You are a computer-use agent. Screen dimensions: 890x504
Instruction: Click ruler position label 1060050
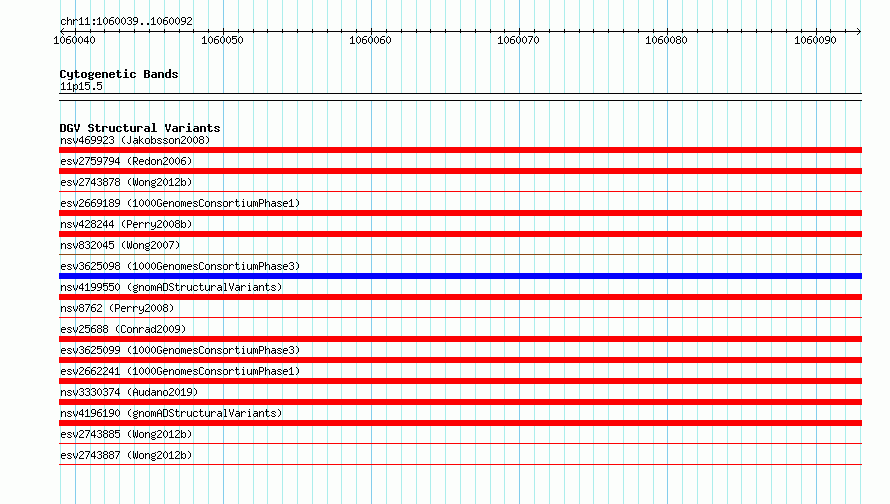click(x=222, y=40)
